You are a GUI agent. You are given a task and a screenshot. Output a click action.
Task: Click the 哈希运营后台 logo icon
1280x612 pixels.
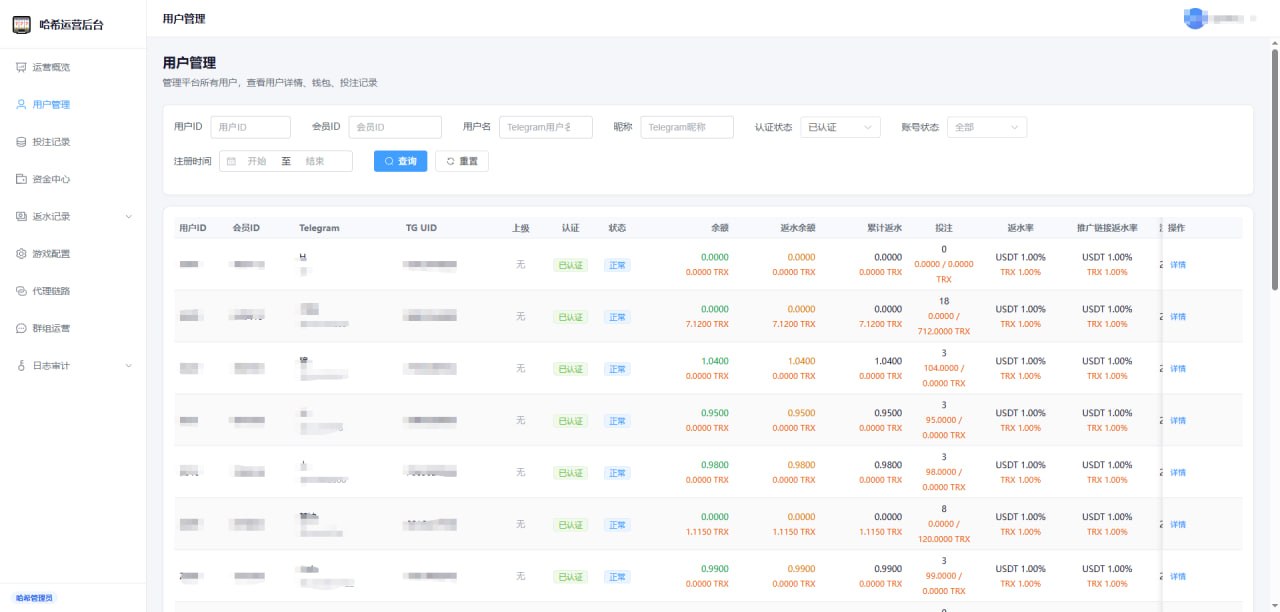coord(21,24)
